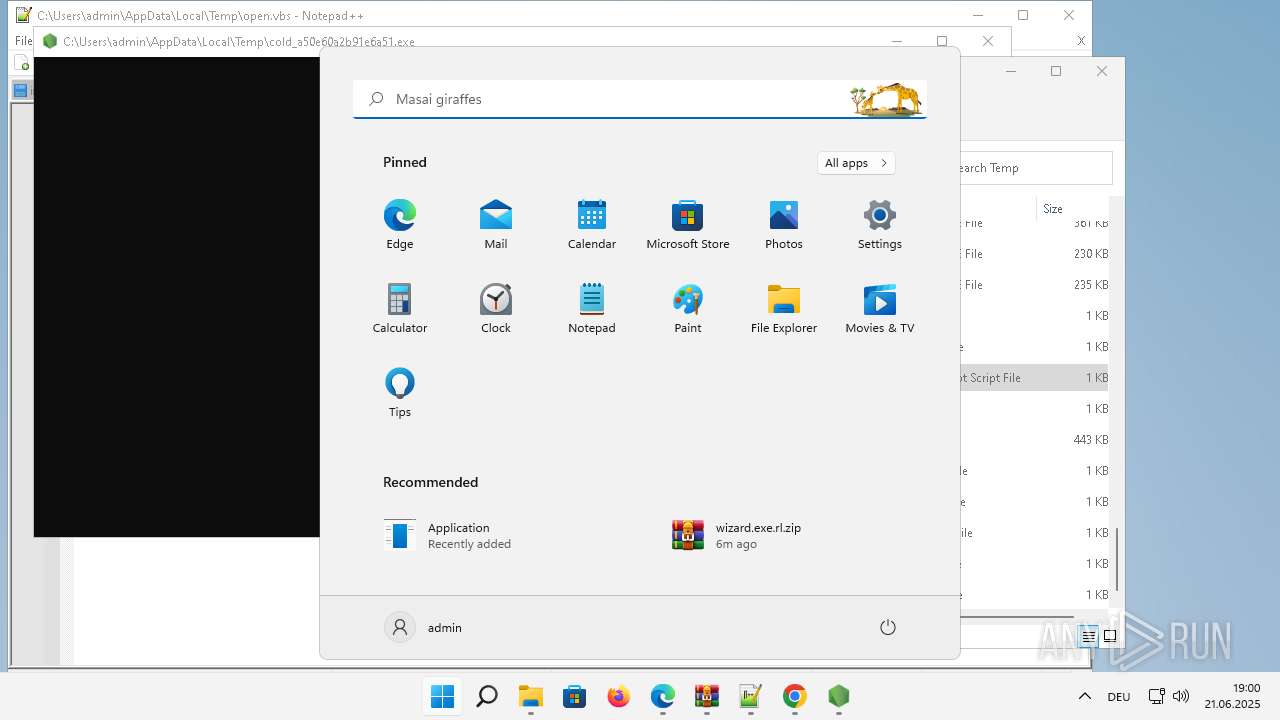Open the admin user account menu
This screenshot has width=1280, height=720.
pyautogui.click(x=424, y=627)
